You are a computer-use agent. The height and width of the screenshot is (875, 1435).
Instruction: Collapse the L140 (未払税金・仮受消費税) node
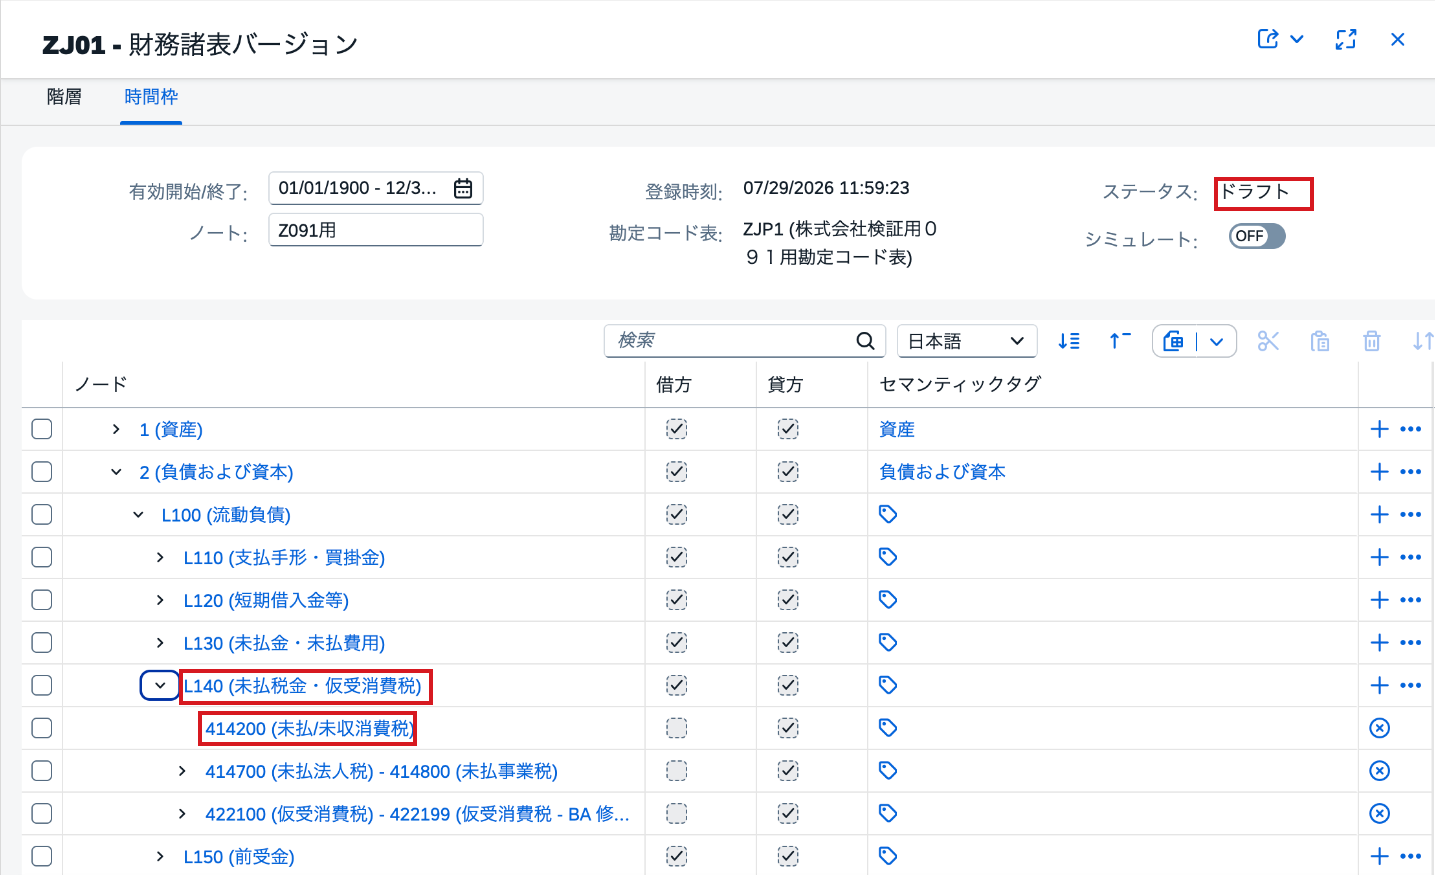point(160,685)
